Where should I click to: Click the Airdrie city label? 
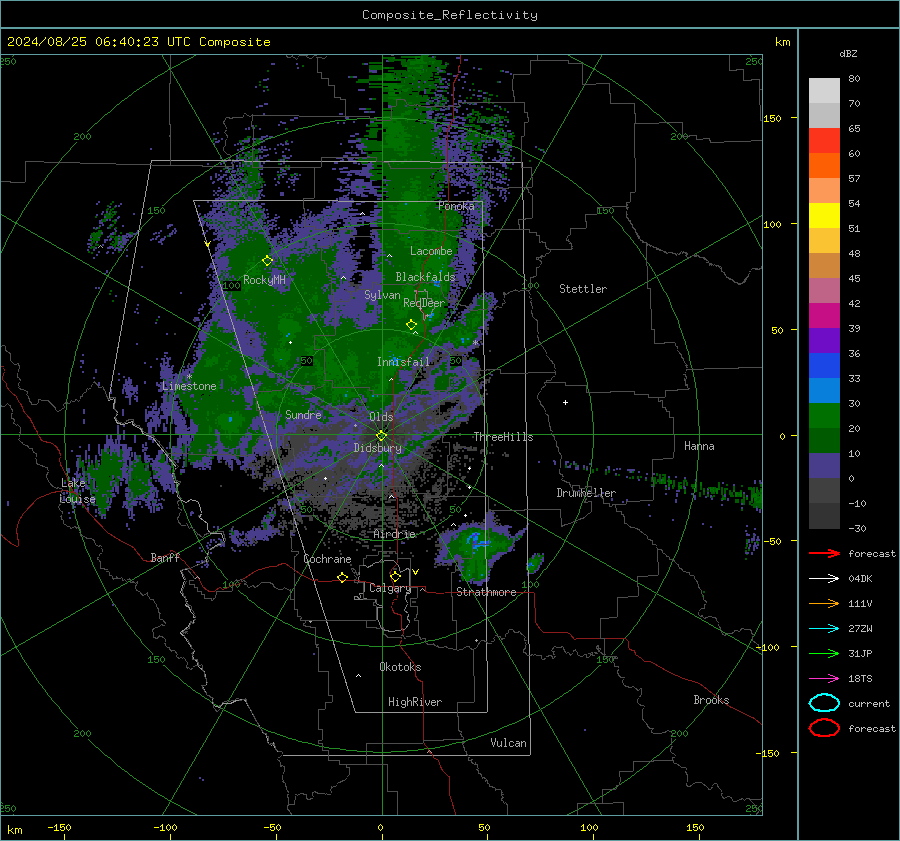tap(394, 534)
